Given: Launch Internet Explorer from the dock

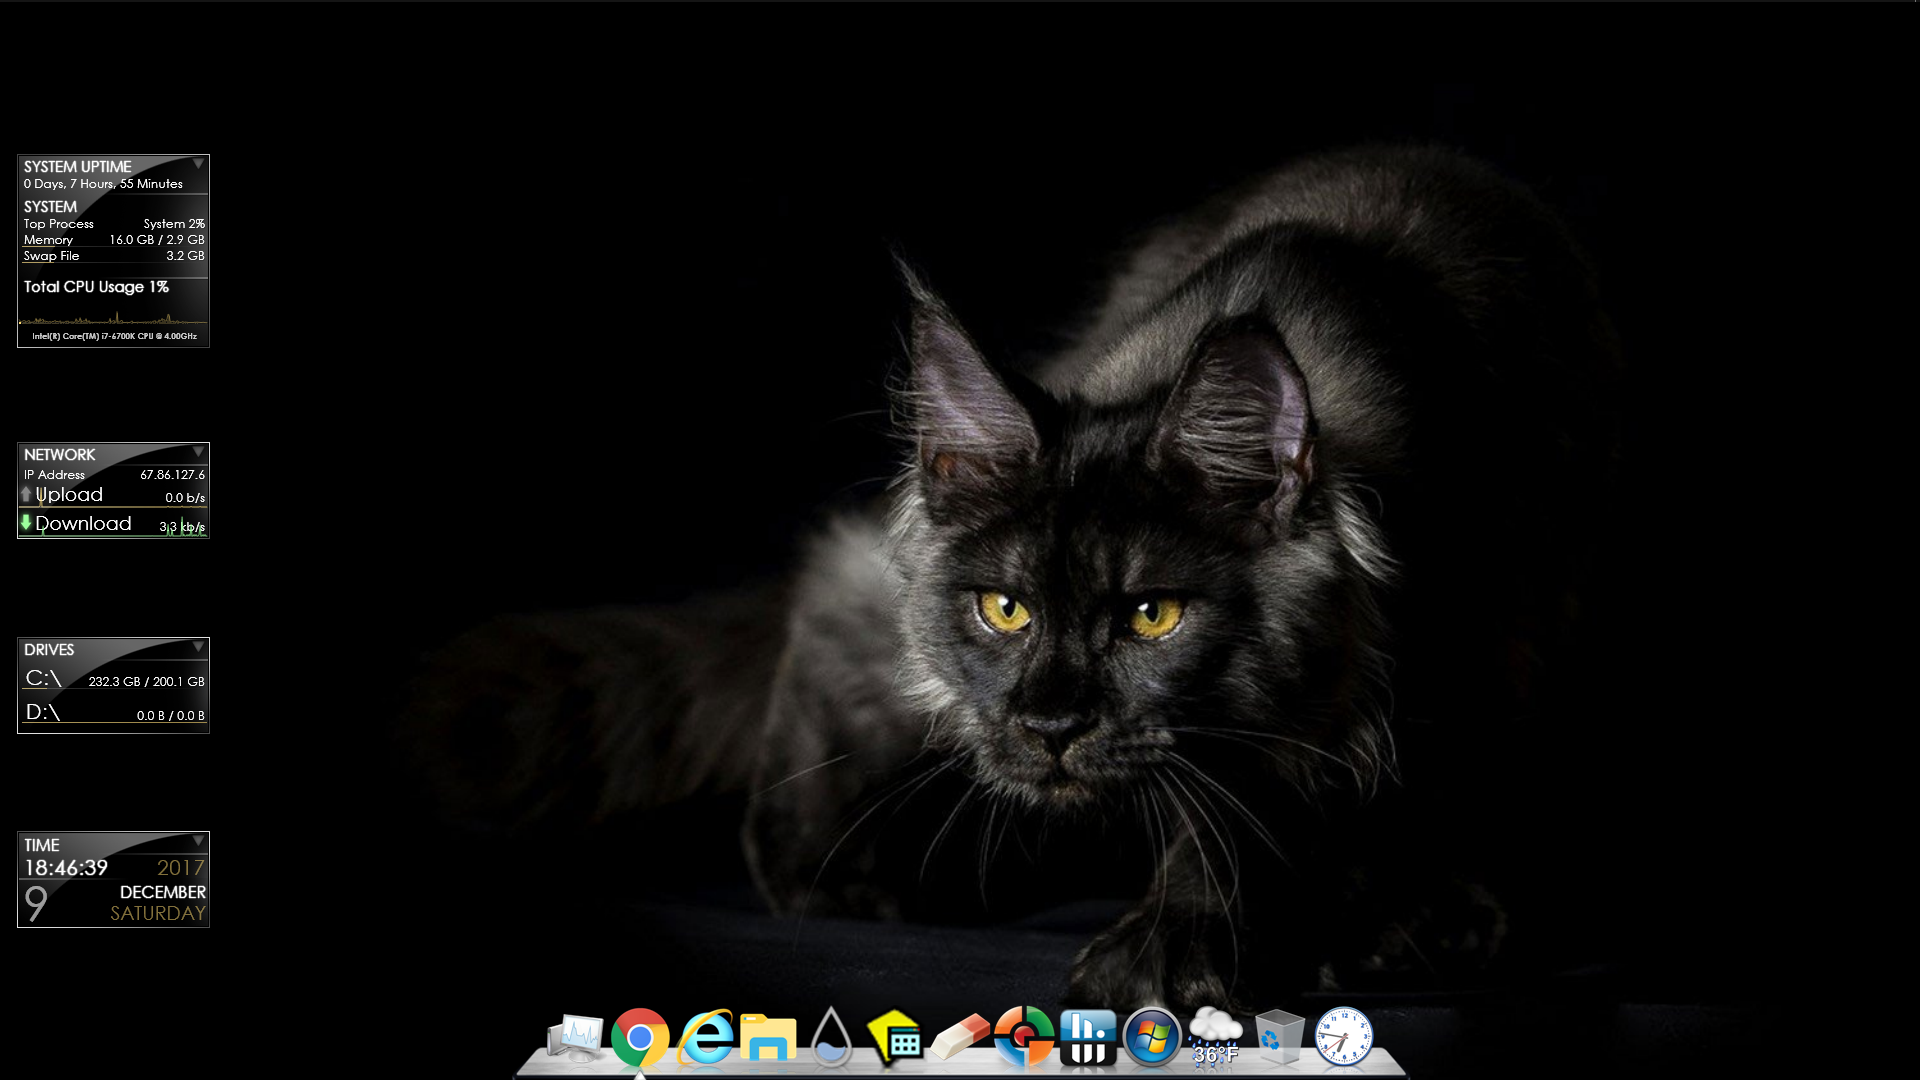Looking at the screenshot, I should pos(705,1037).
